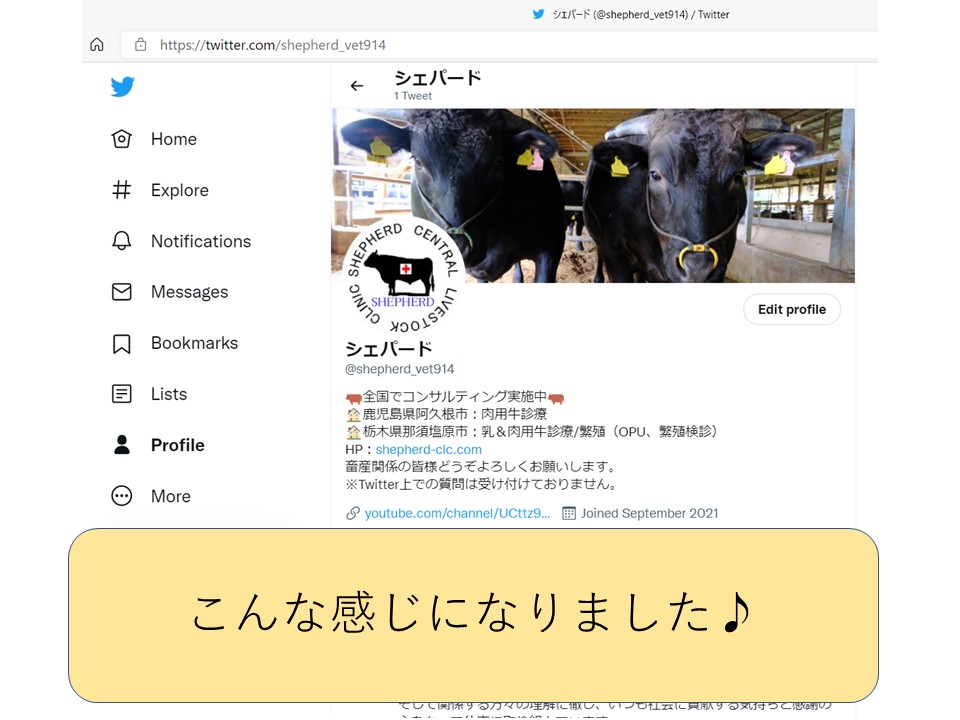Click the address bar URL field
The image size is (960, 720).
point(499,45)
